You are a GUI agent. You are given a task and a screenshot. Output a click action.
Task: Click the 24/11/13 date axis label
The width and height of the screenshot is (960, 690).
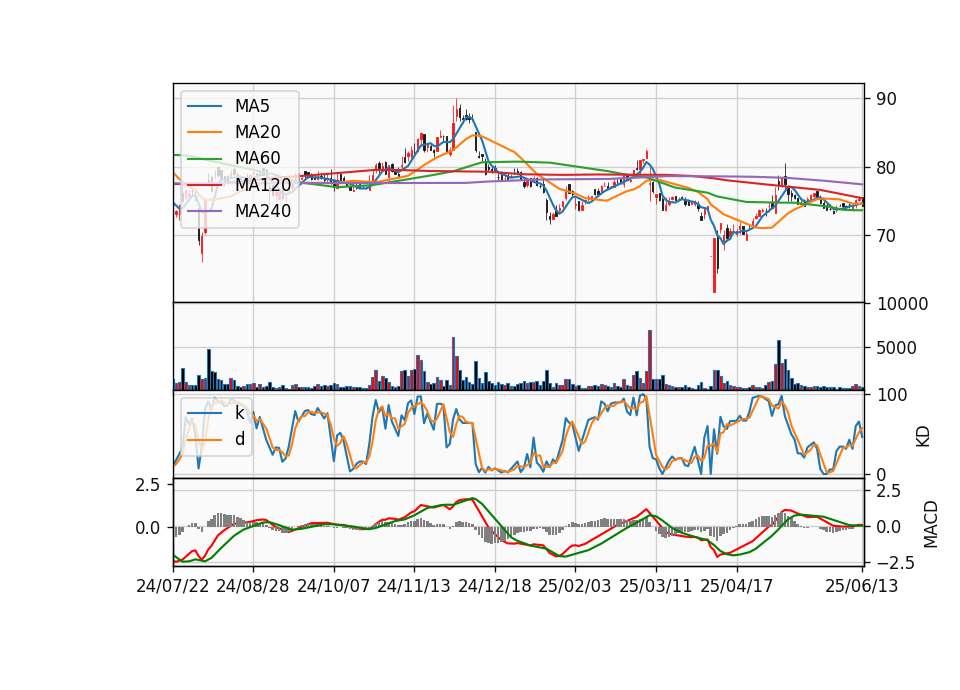(414, 586)
